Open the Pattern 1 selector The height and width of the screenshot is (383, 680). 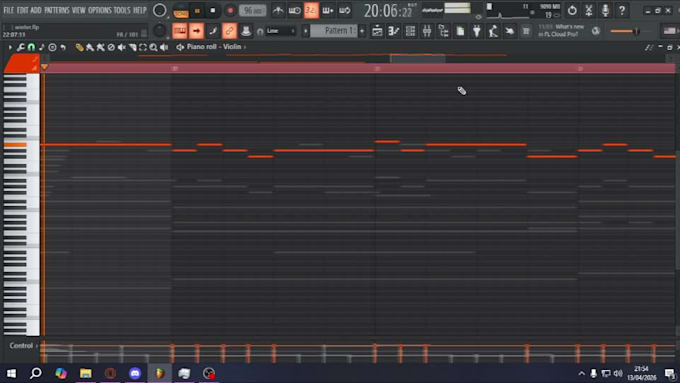(333, 31)
